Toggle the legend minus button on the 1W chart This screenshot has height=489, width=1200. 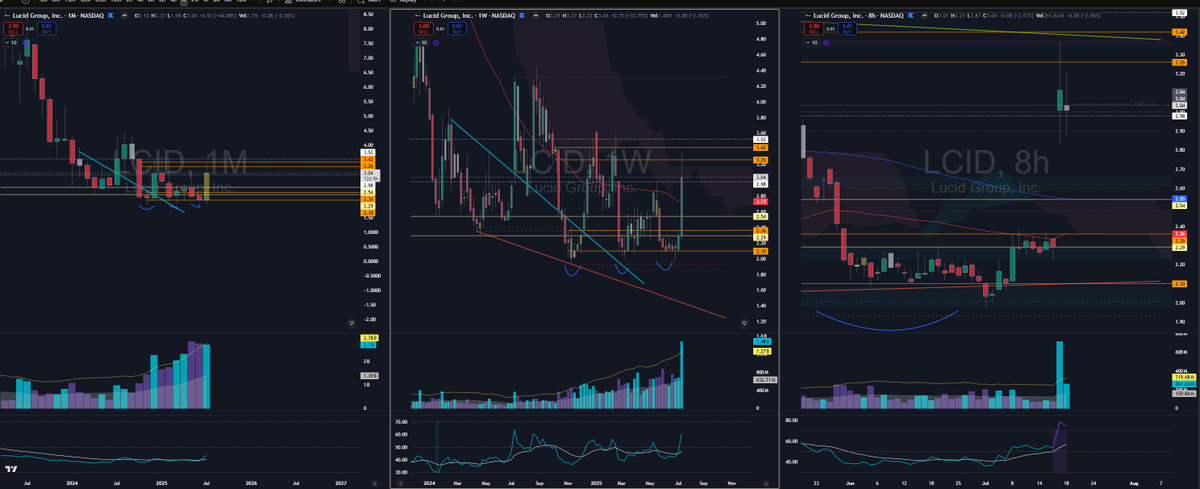tap(536, 16)
